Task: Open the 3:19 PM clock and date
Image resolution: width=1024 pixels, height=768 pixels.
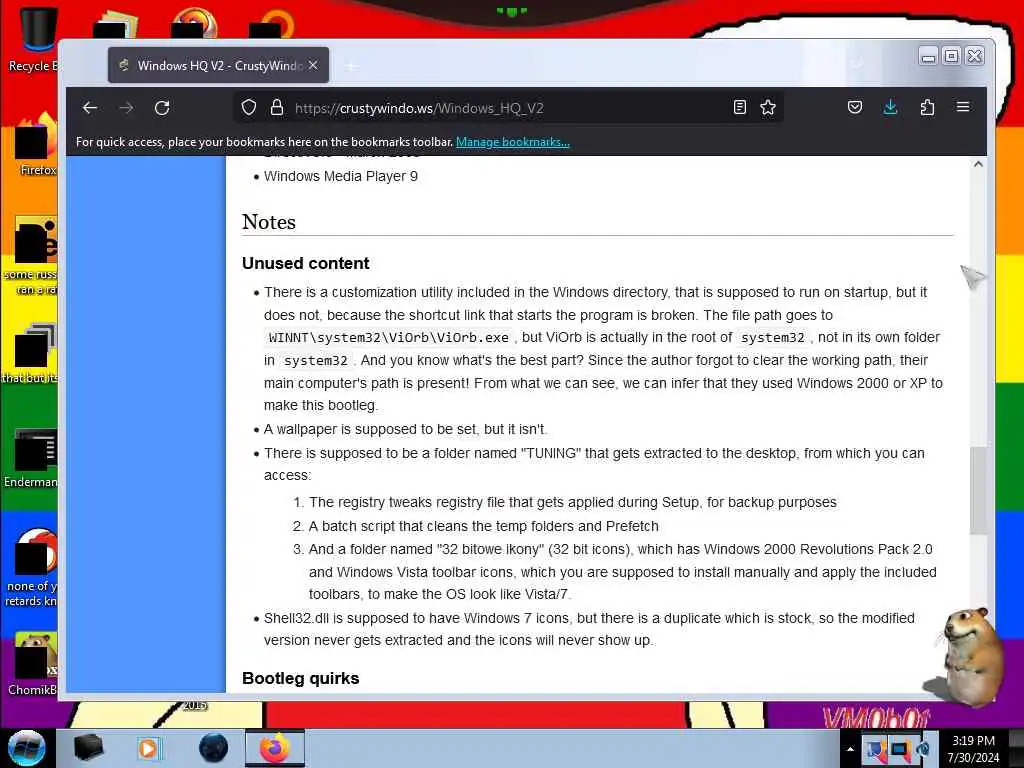Action: tap(973, 749)
